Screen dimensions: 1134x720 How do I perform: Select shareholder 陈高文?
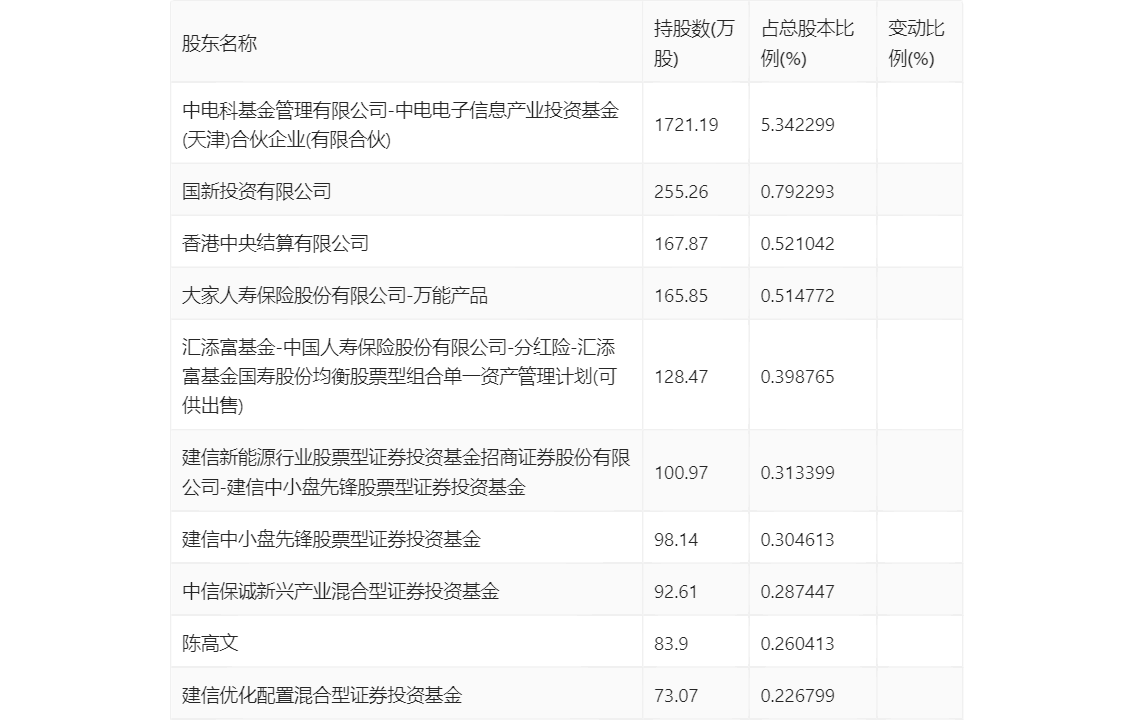point(210,643)
